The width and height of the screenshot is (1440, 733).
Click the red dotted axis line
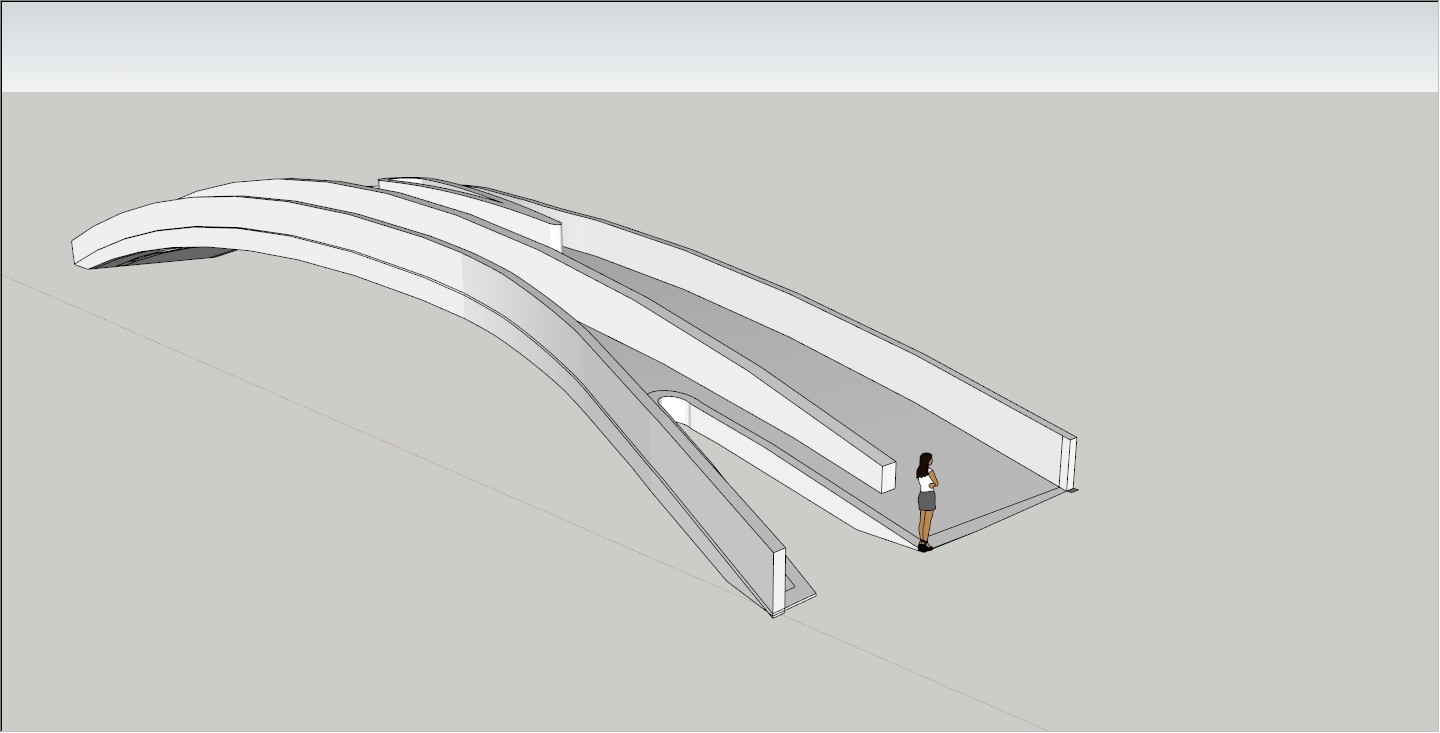(x=400, y=448)
